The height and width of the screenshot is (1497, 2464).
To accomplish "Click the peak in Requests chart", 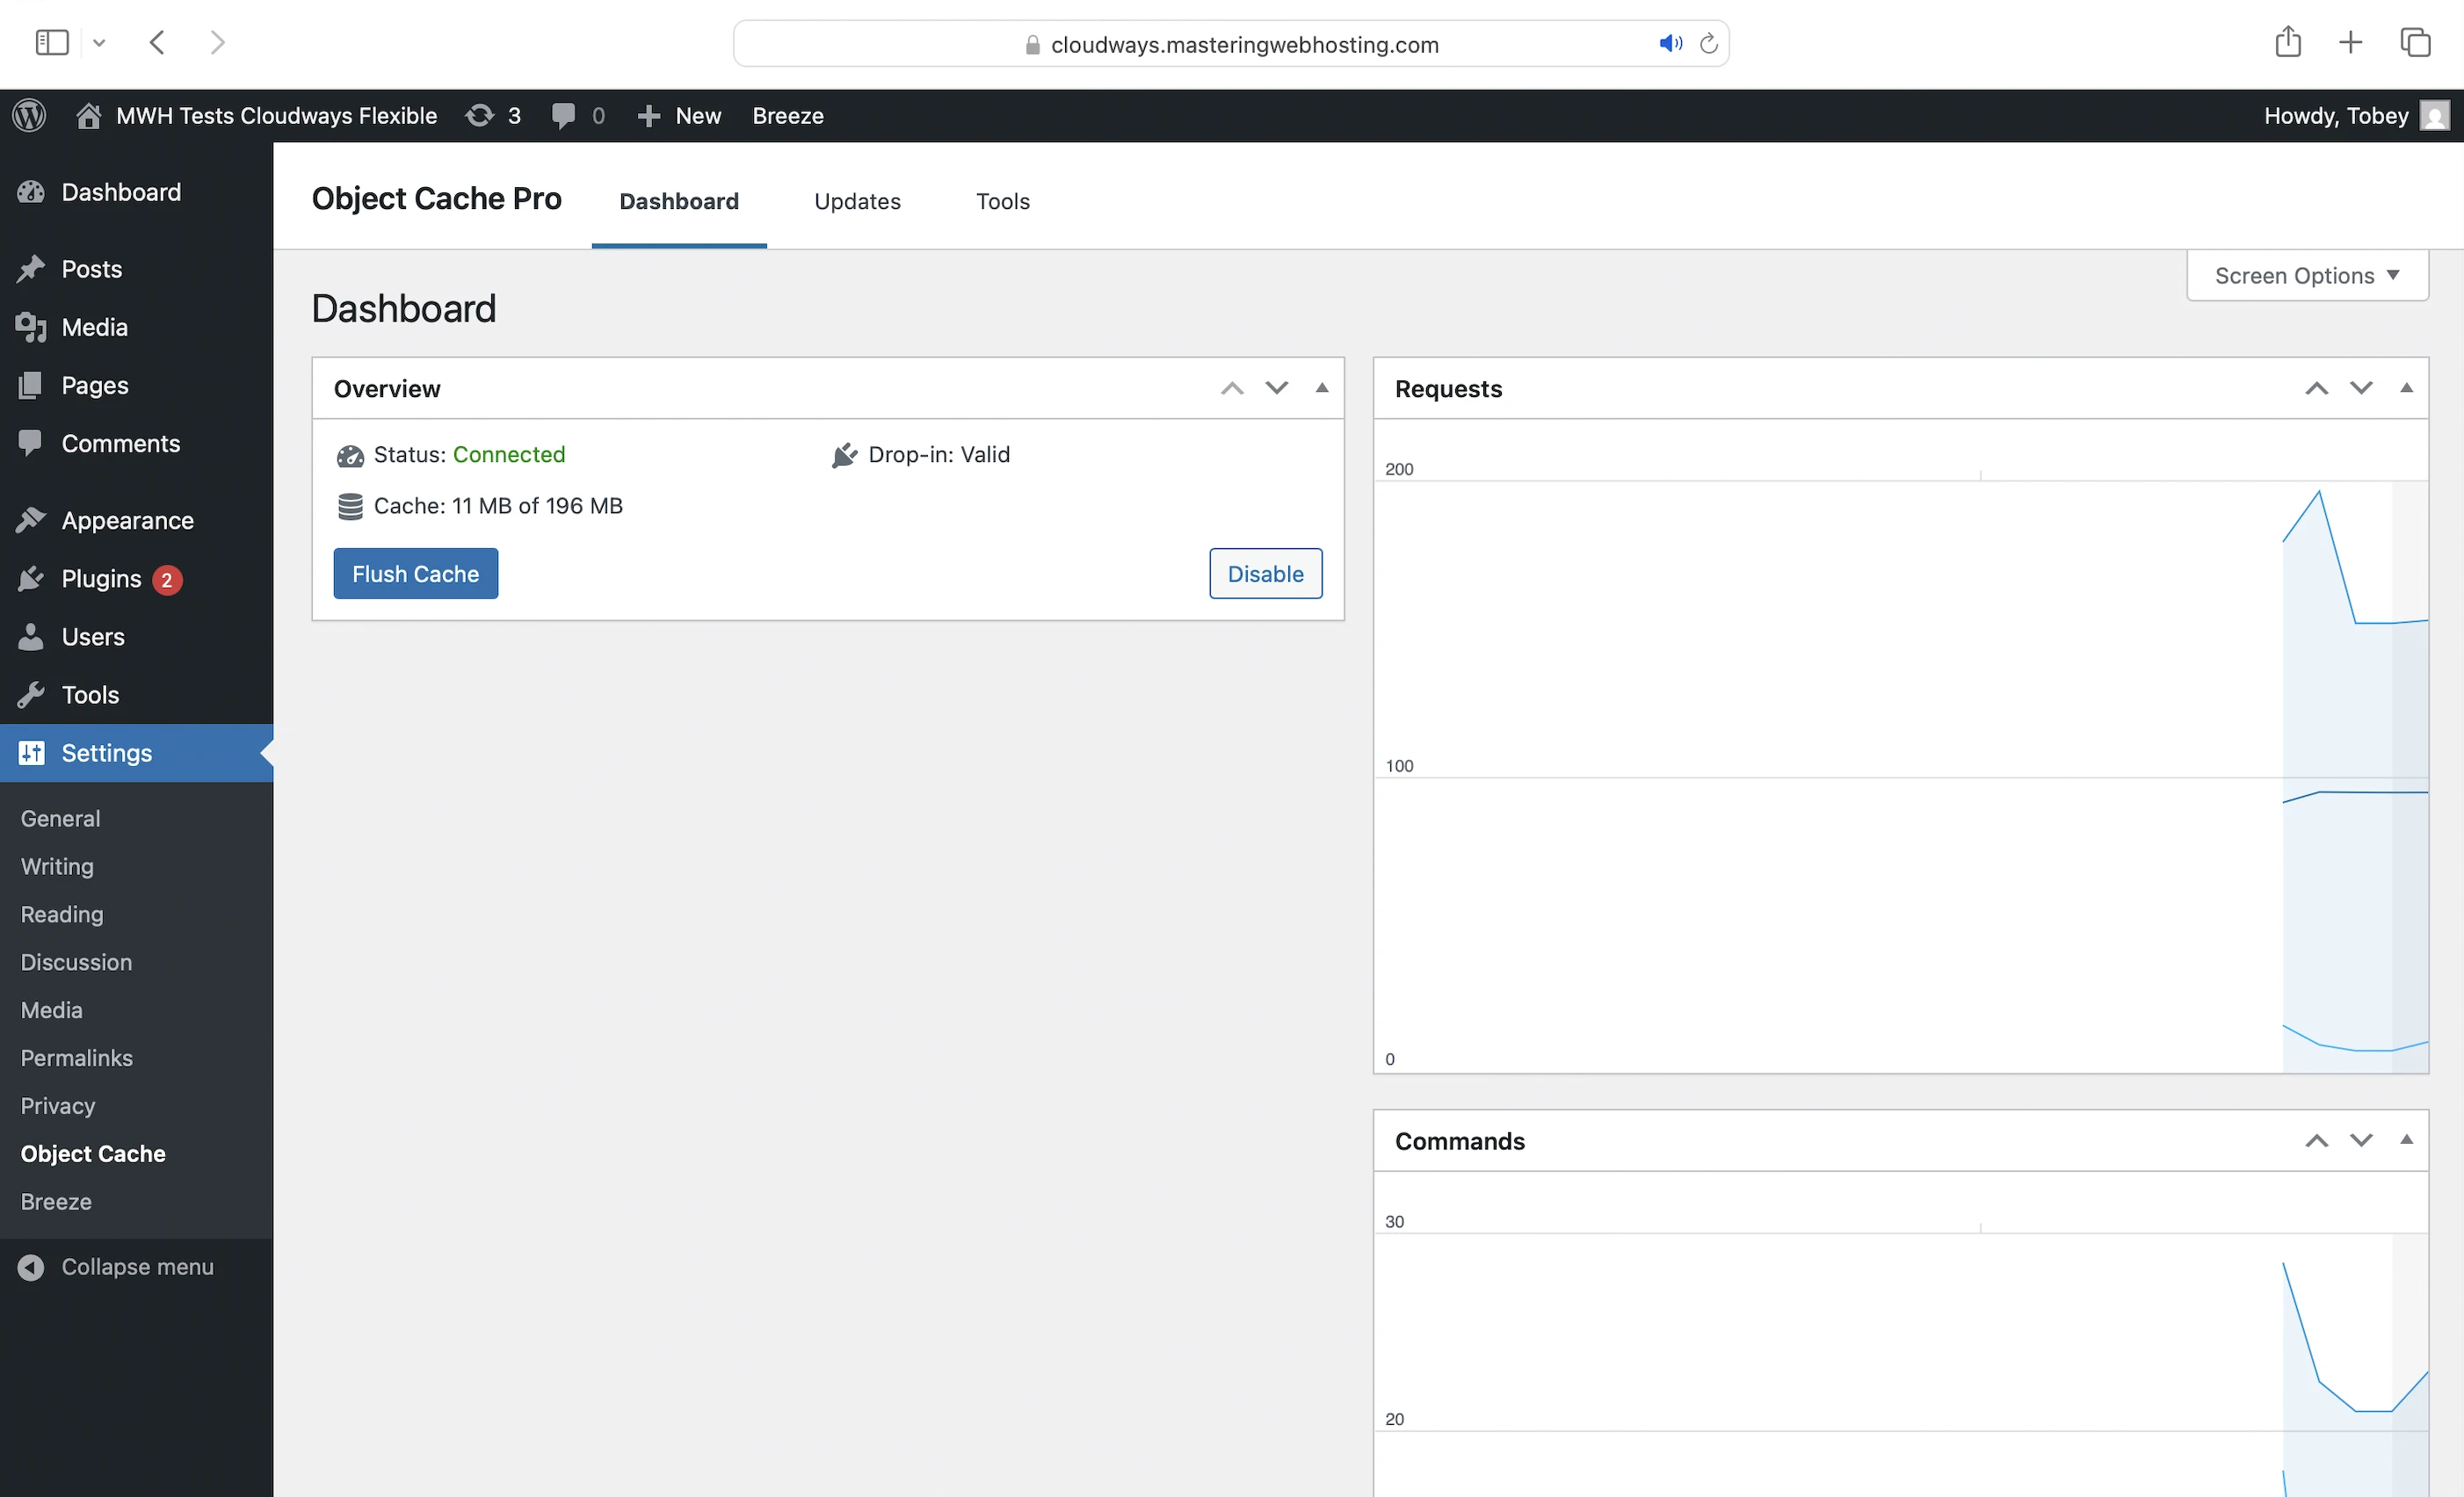I will point(2318,493).
